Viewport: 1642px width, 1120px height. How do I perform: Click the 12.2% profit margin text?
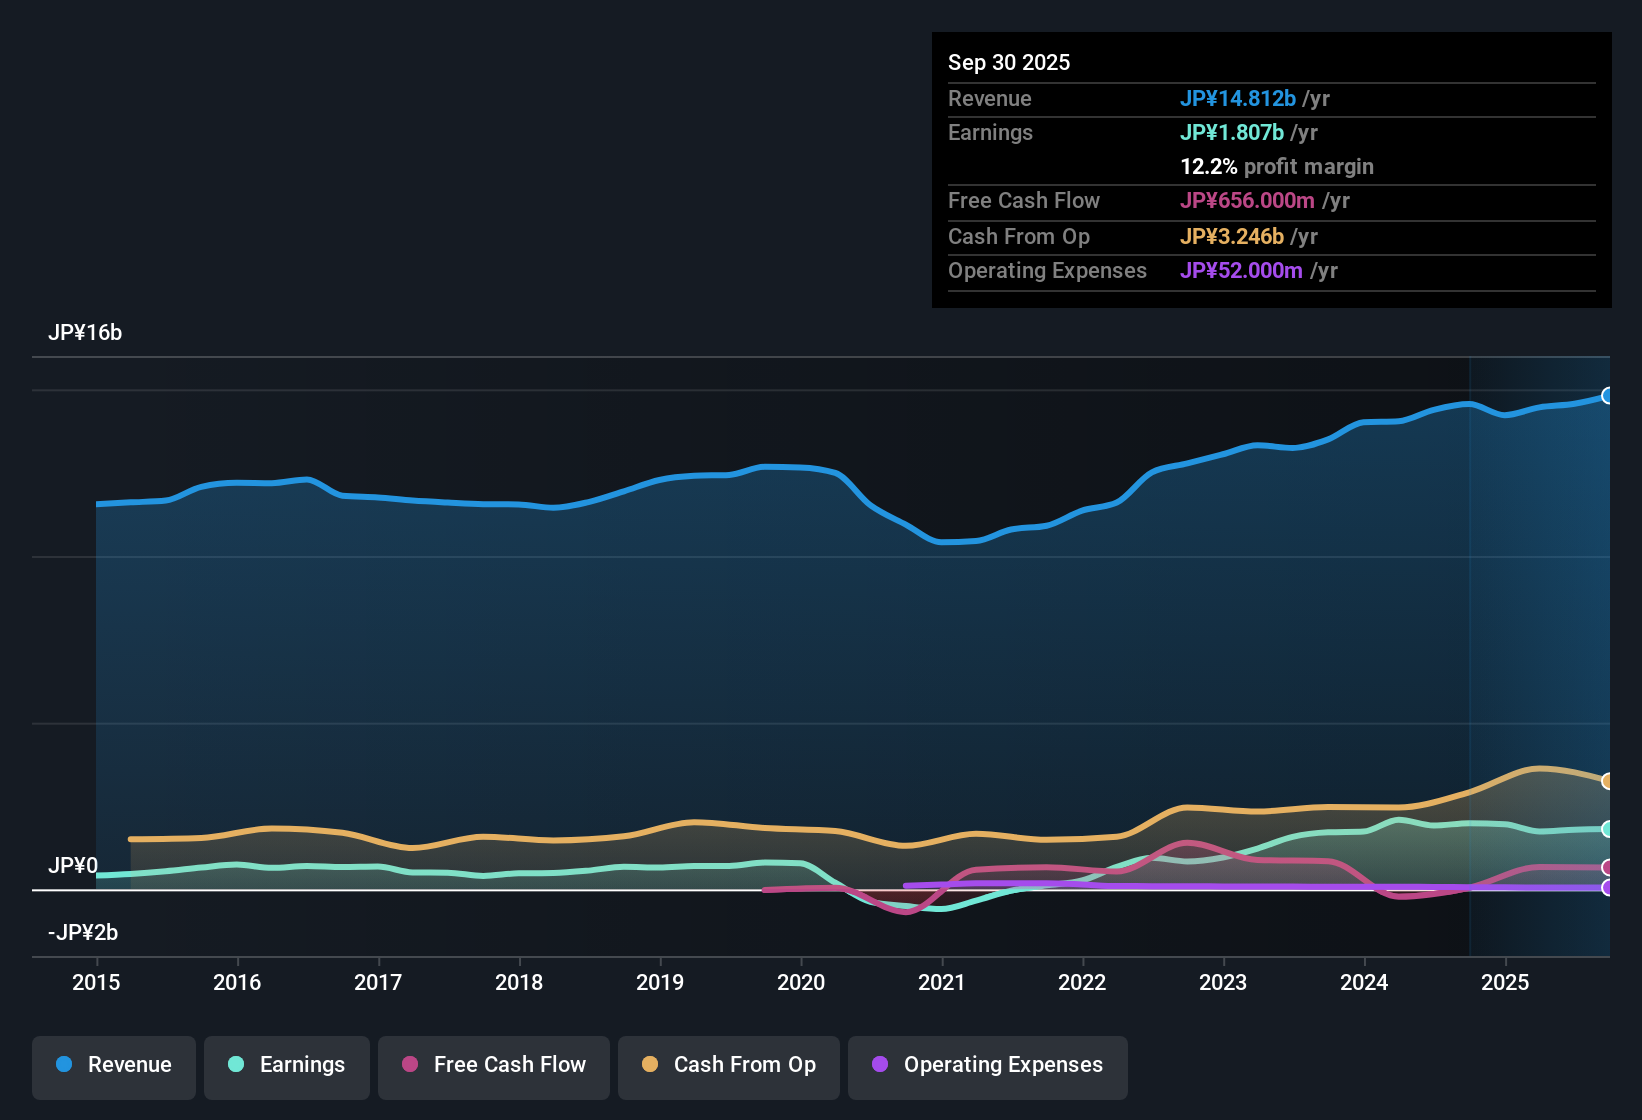[1277, 166]
